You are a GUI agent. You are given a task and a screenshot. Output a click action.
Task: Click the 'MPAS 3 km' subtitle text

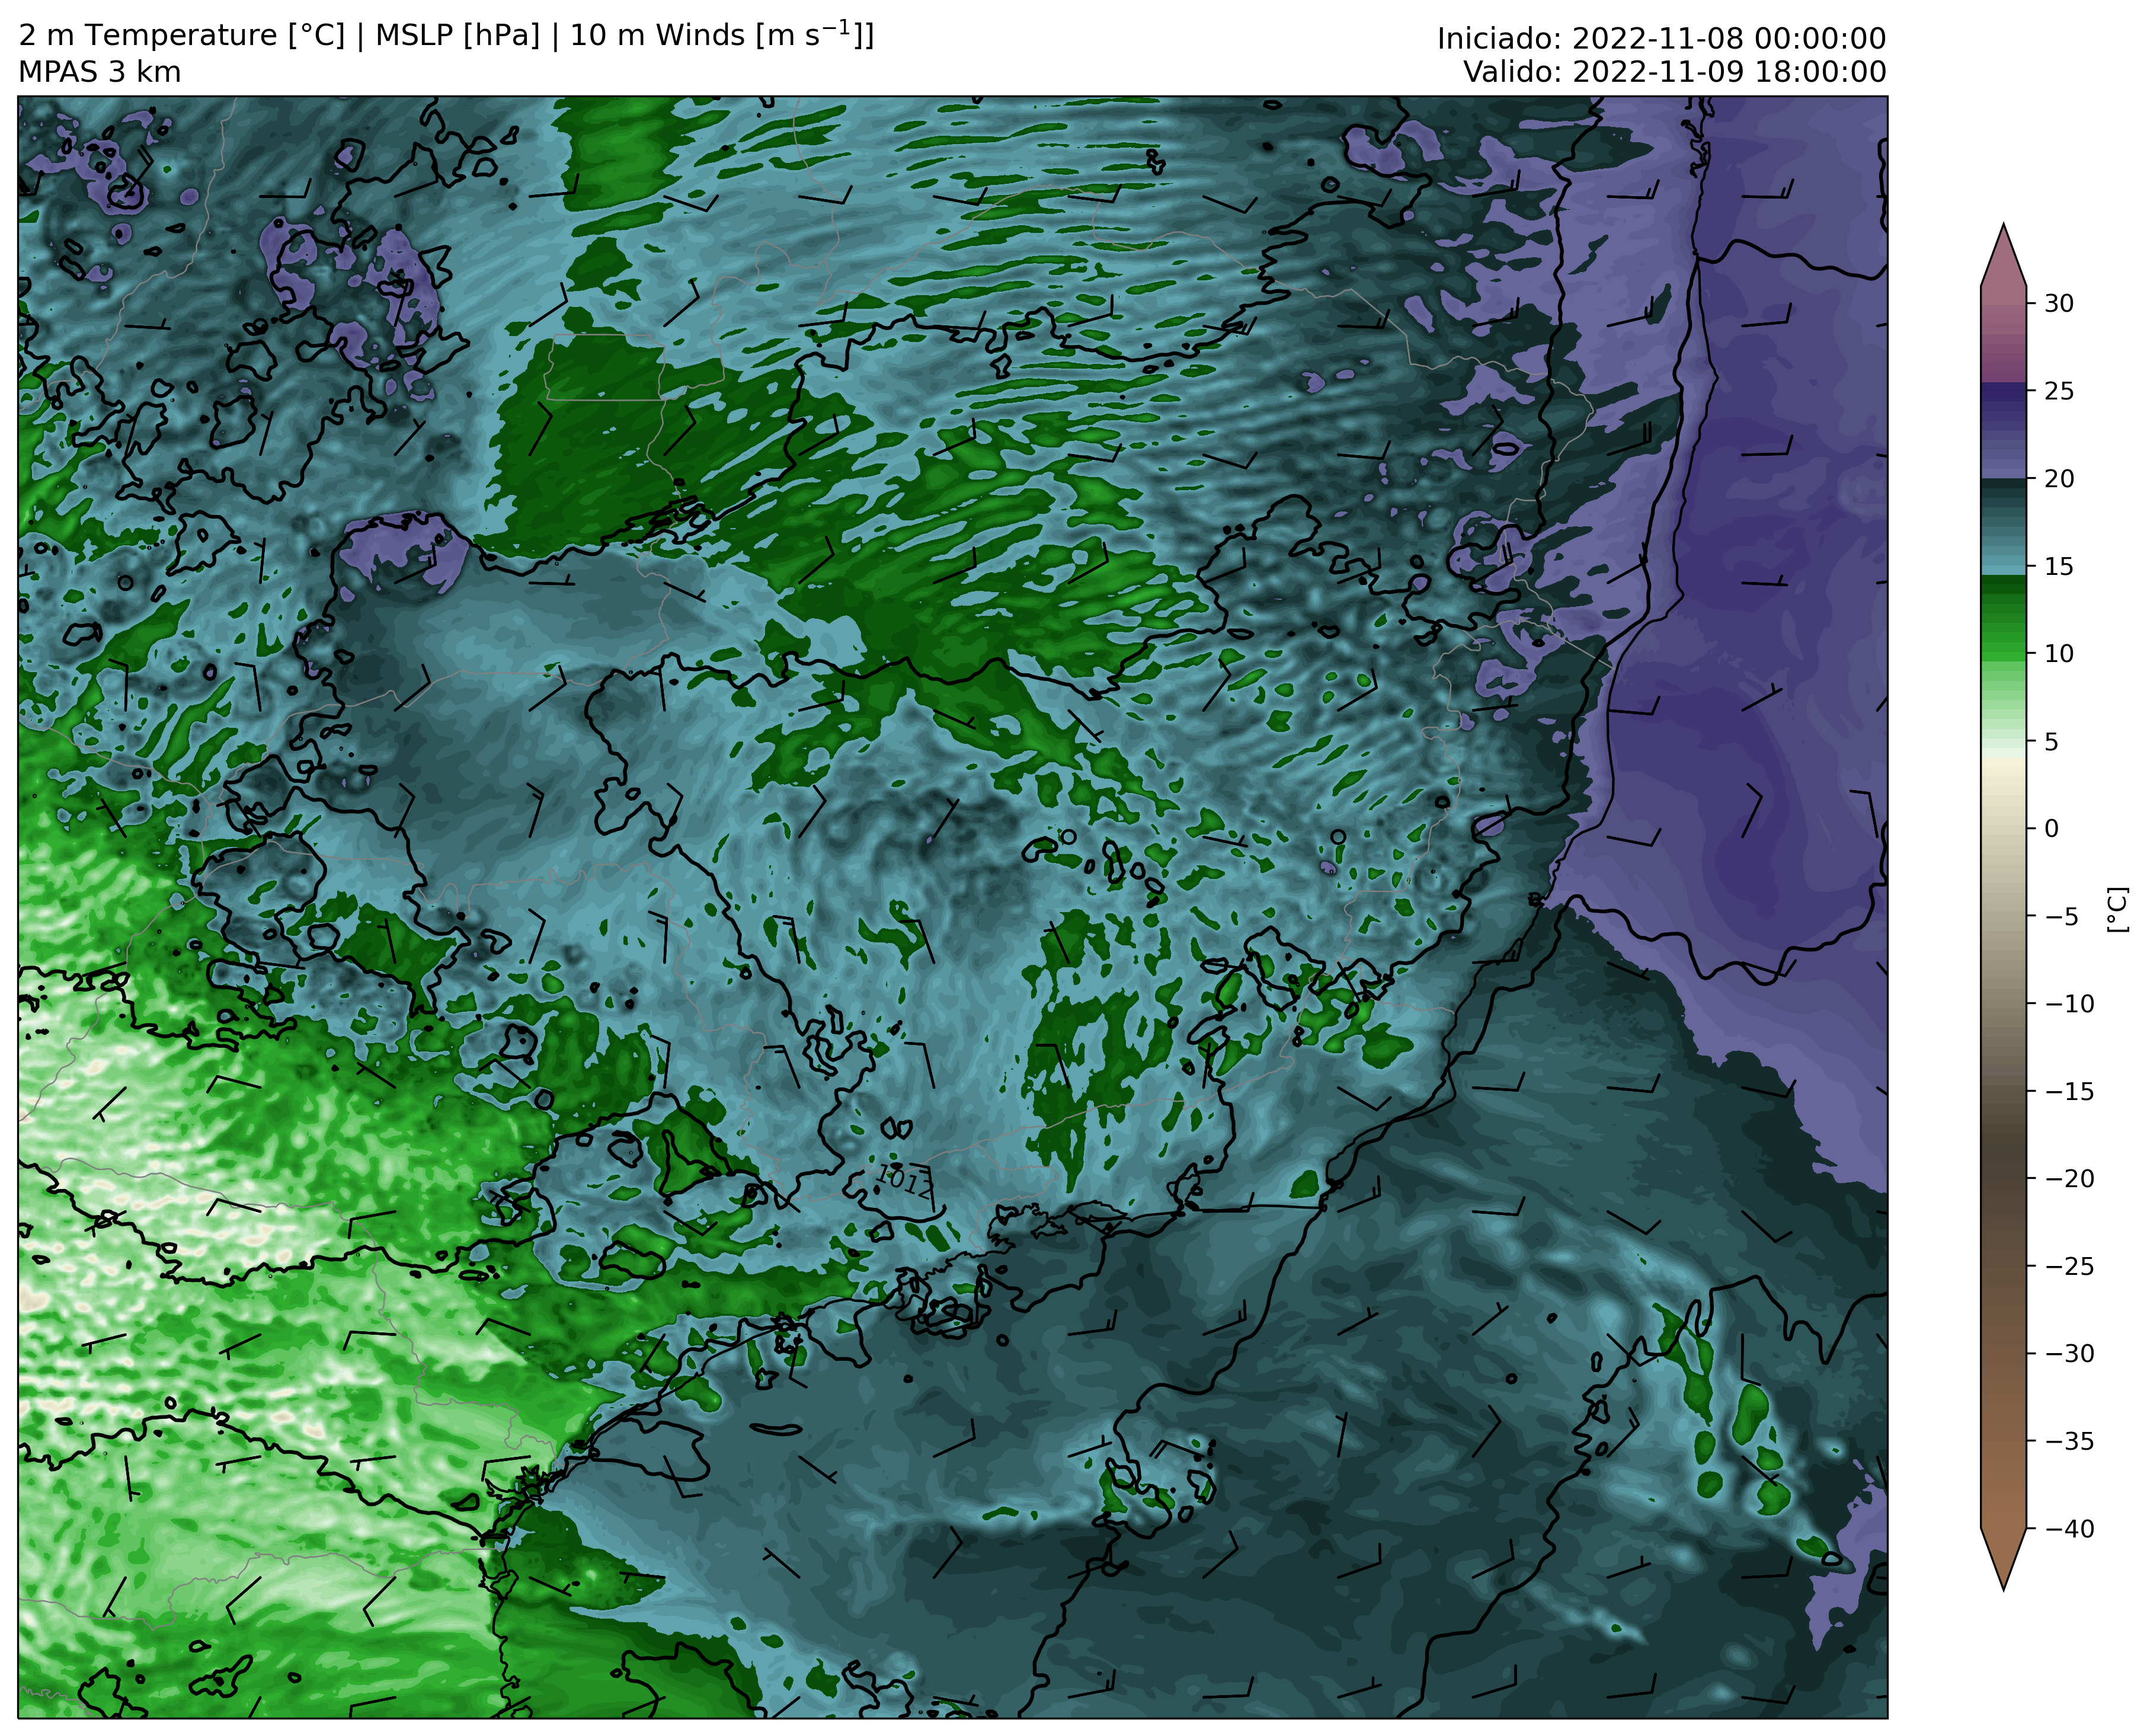100,72
